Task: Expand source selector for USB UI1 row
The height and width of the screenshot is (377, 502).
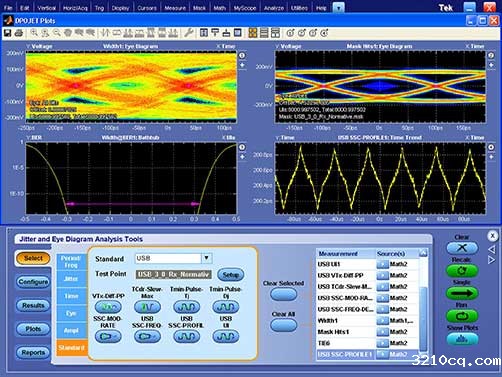Action: (x=382, y=264)
